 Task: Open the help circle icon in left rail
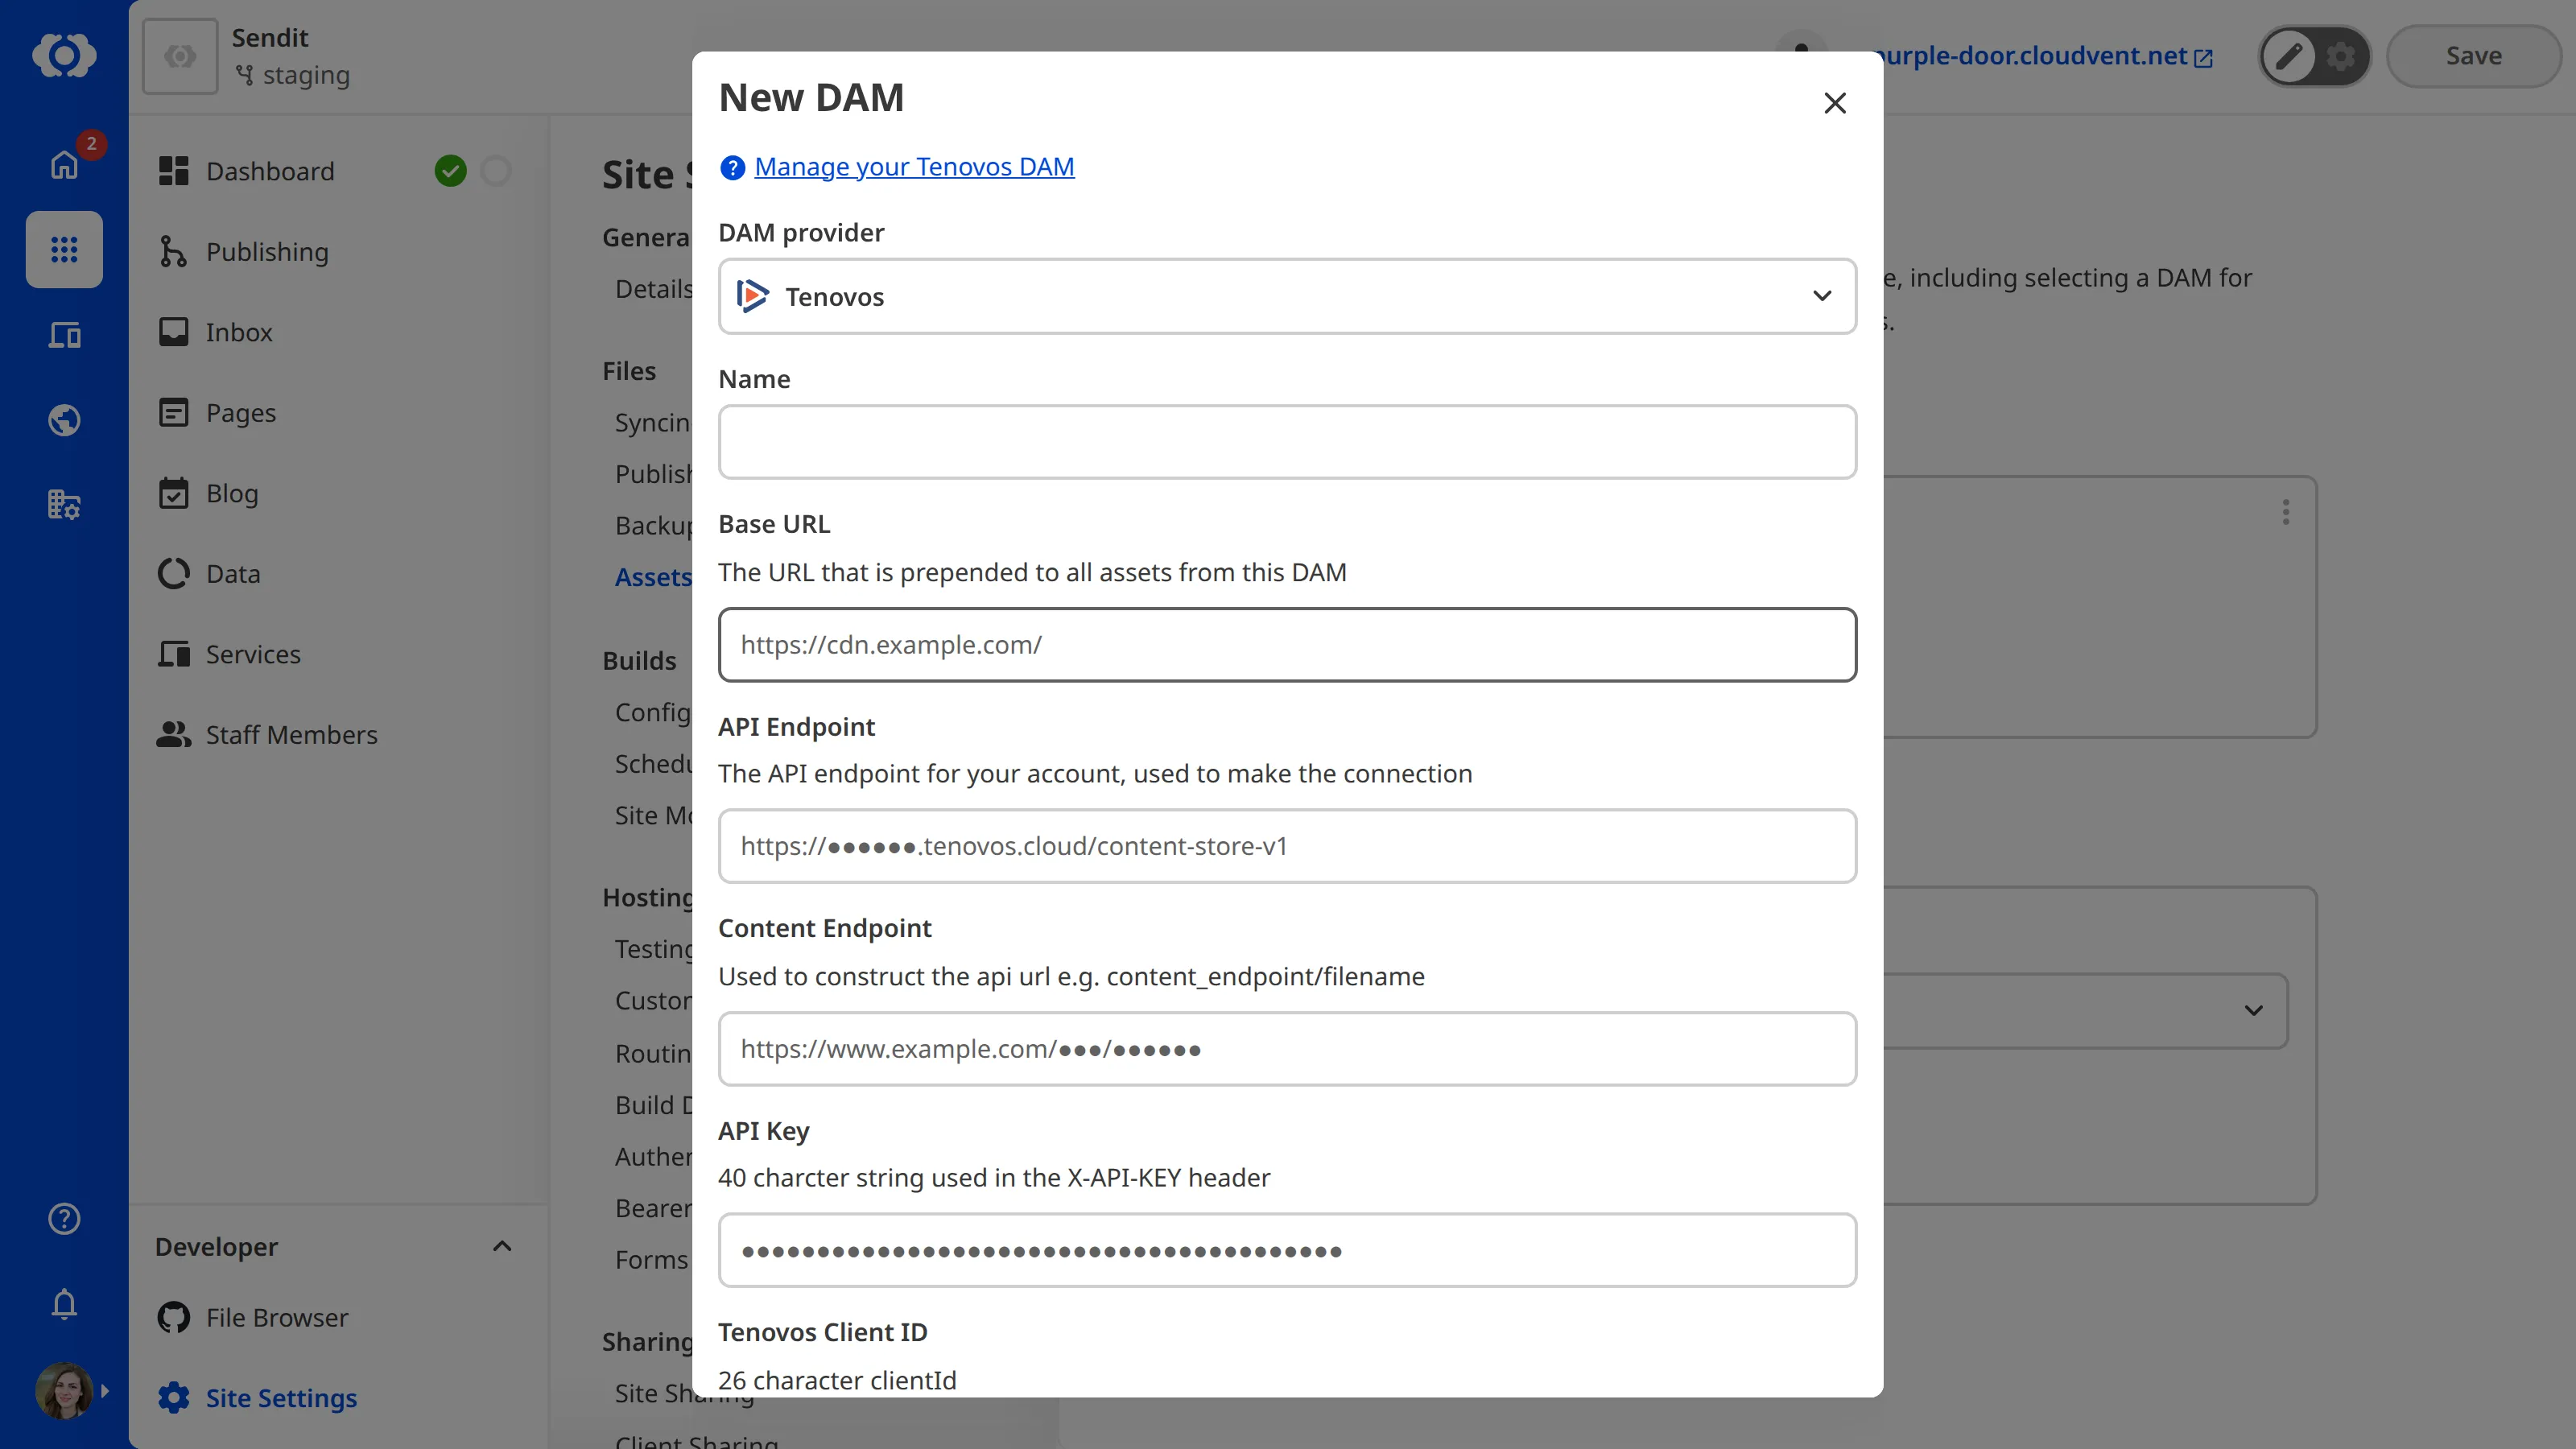(64, 1218)
